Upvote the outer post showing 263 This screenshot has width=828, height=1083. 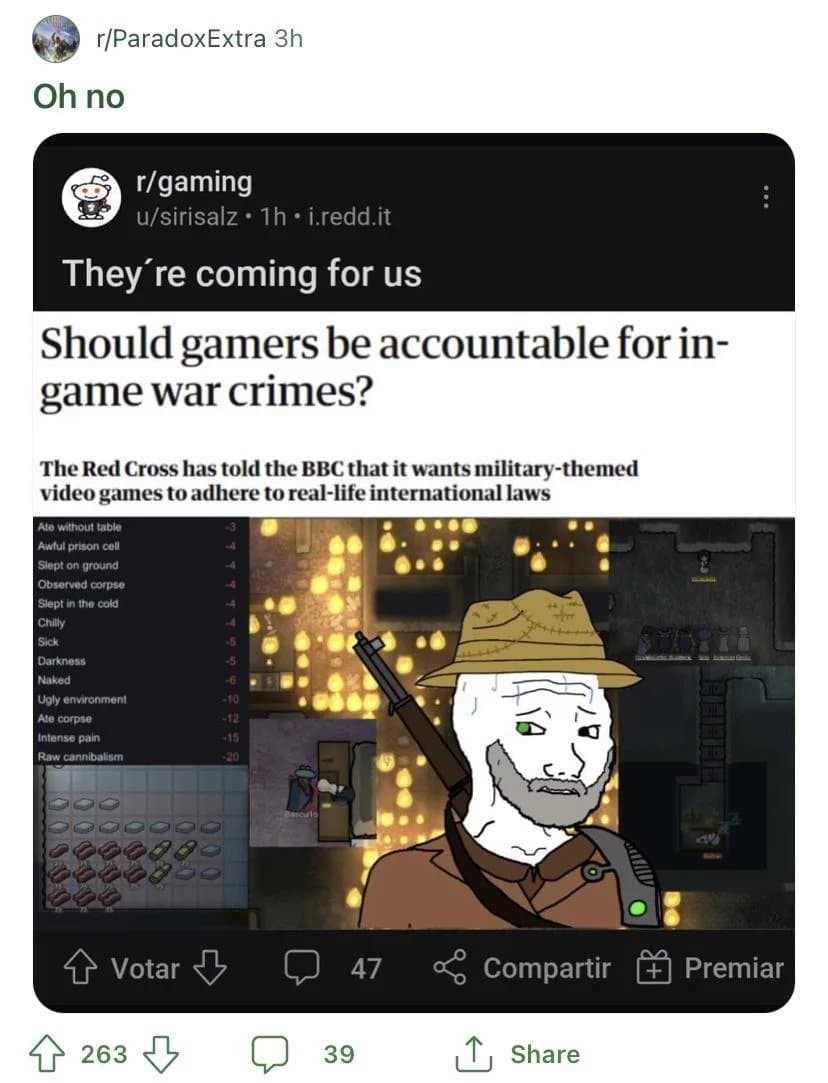pos(47,1054)
